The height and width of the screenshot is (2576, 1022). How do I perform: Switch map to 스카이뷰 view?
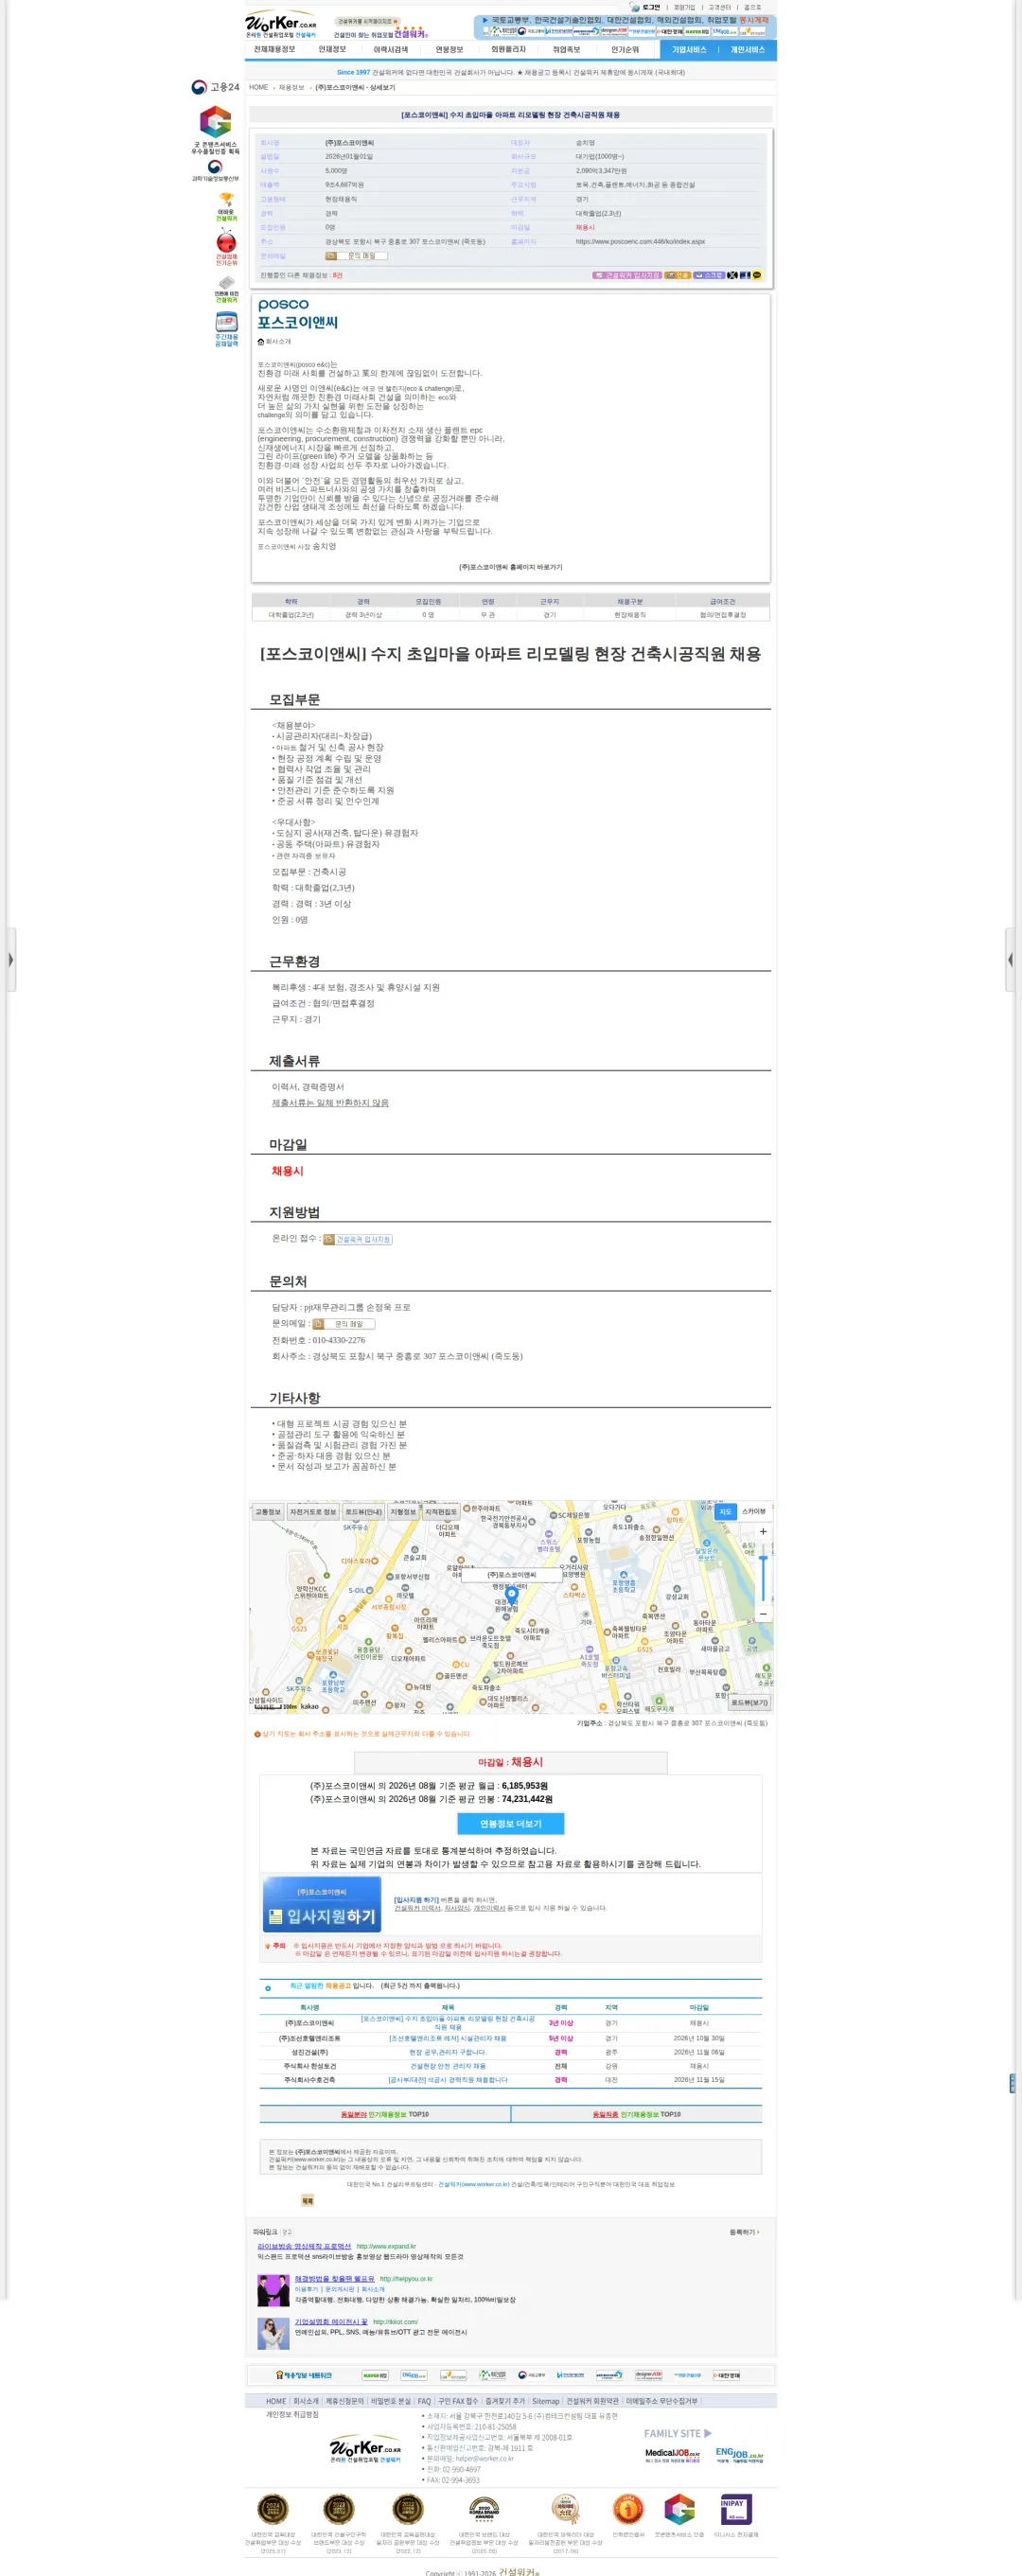pos(754,1511)
